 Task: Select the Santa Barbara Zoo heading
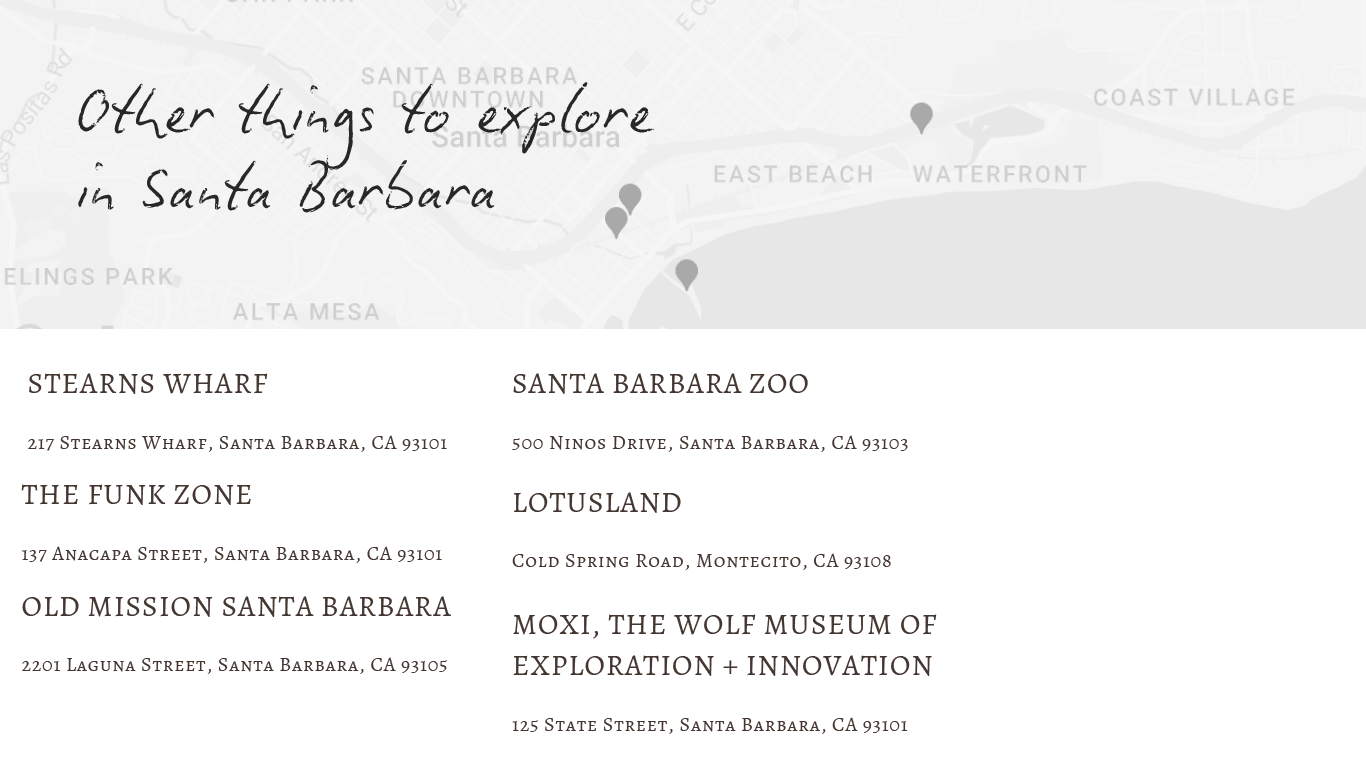pyautogui.click(x=660, y=384)
